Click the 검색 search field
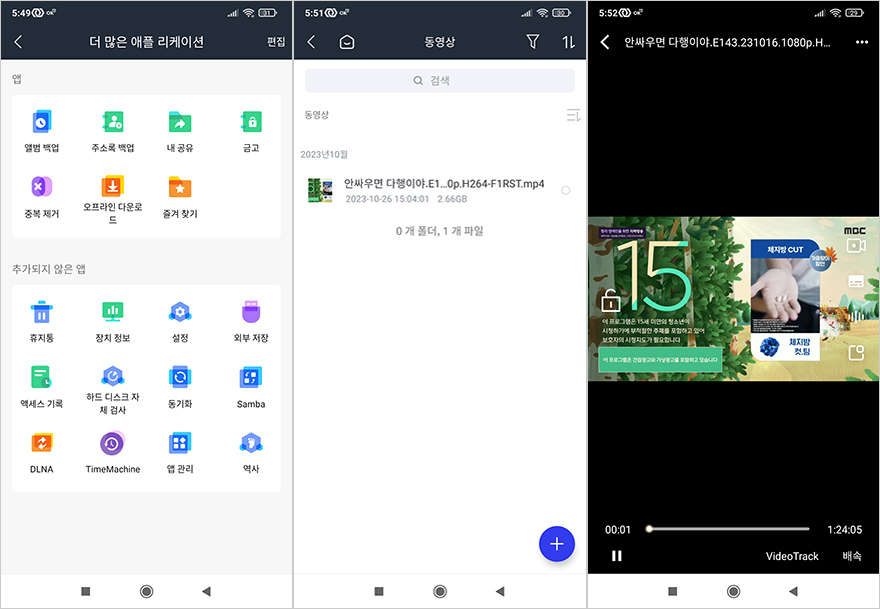This screenshot has height=609, width=880. tap(439, 81)
